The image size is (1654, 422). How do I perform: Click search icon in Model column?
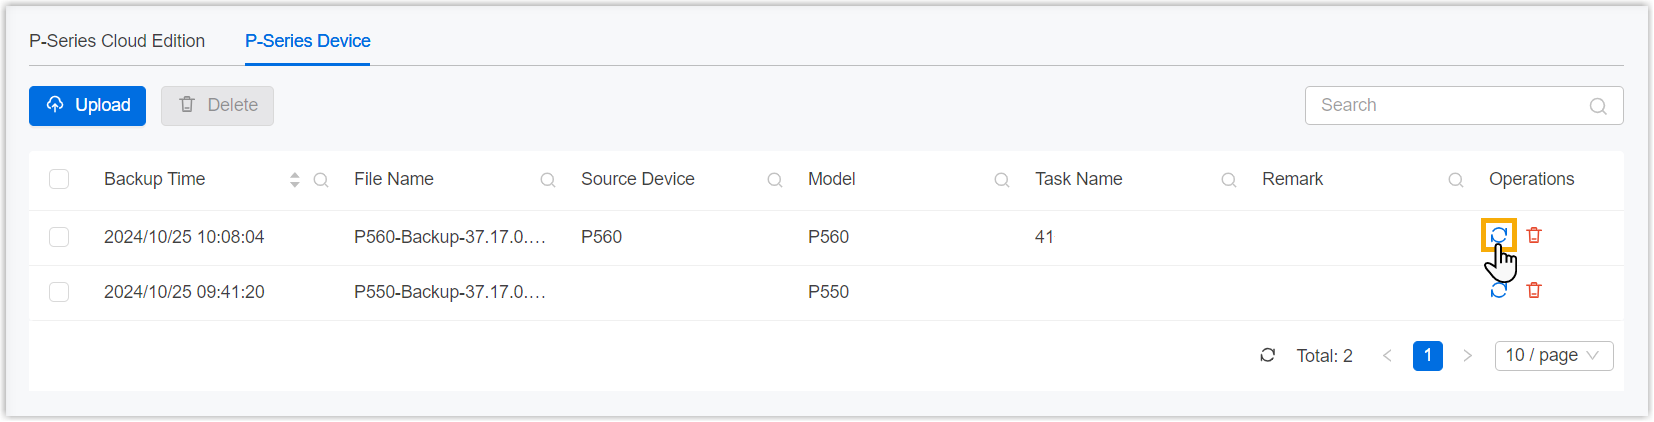tap(1002, 180)
